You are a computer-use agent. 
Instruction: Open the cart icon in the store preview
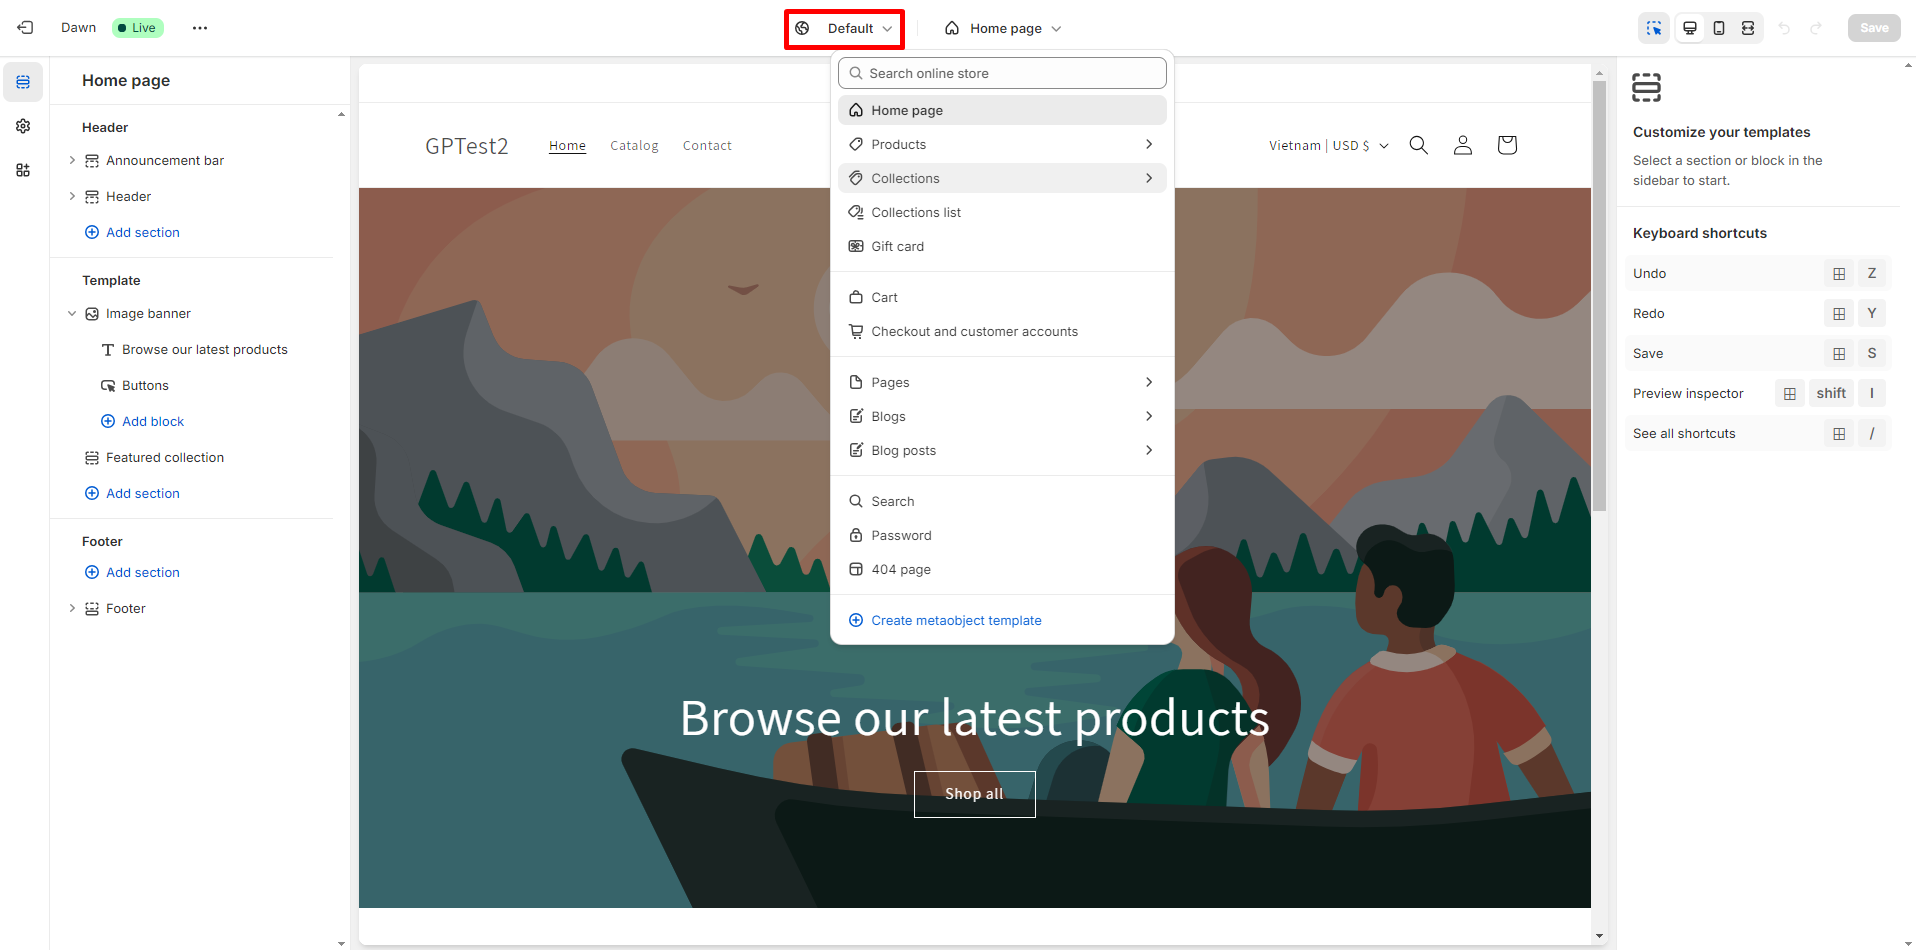tap(1506, 144)
